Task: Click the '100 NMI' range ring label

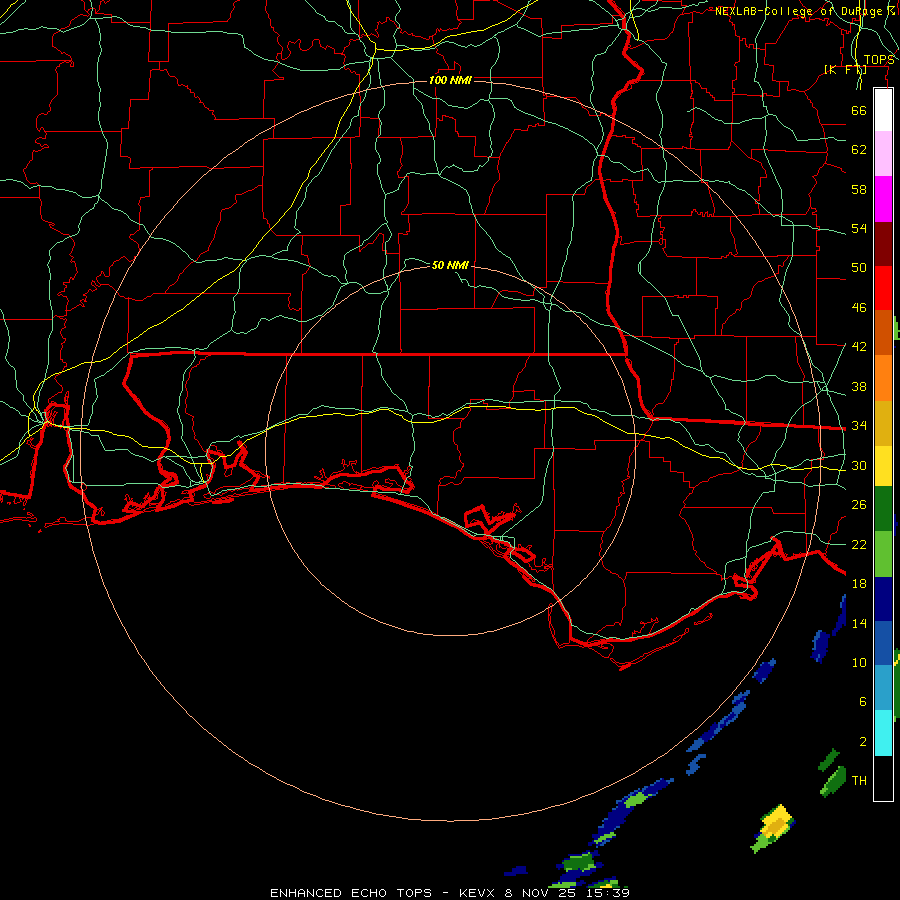Action: point(450,80)
